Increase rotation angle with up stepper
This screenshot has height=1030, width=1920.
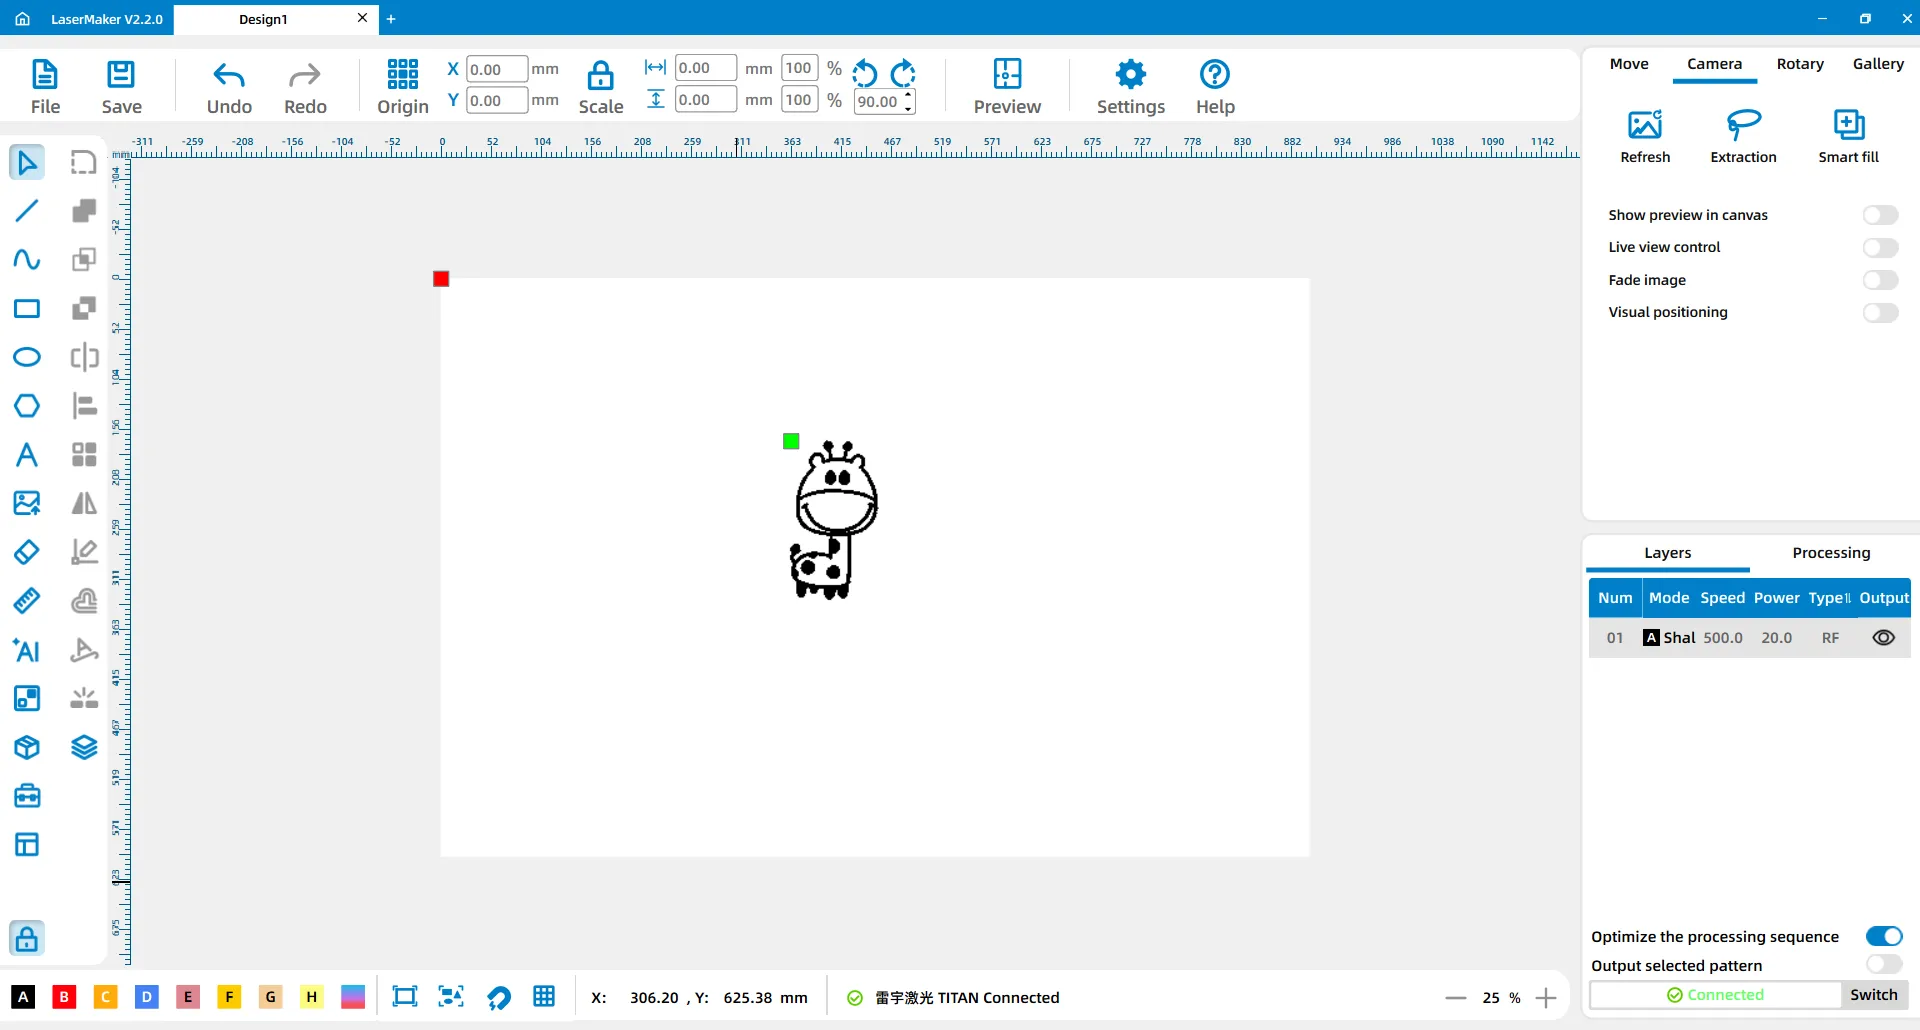point(908,95)
